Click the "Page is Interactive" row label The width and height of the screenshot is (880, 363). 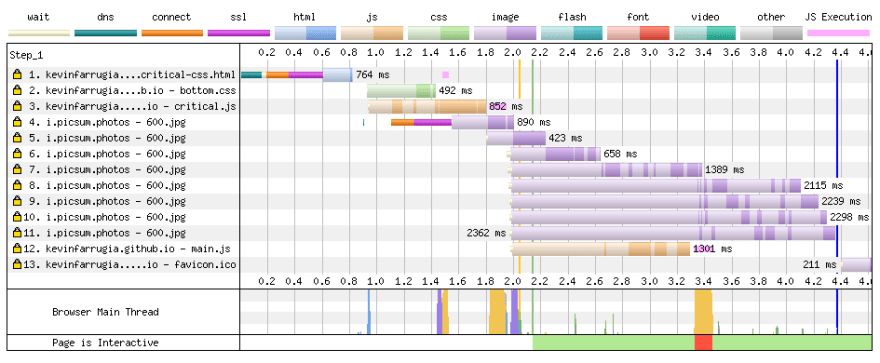[106, 343]
